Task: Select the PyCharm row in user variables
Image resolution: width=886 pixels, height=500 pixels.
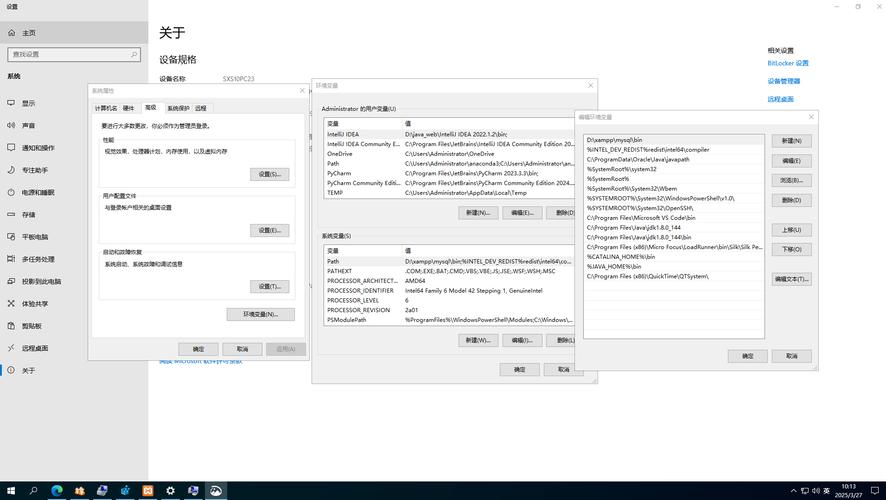Action: click(x=450, y=173)
